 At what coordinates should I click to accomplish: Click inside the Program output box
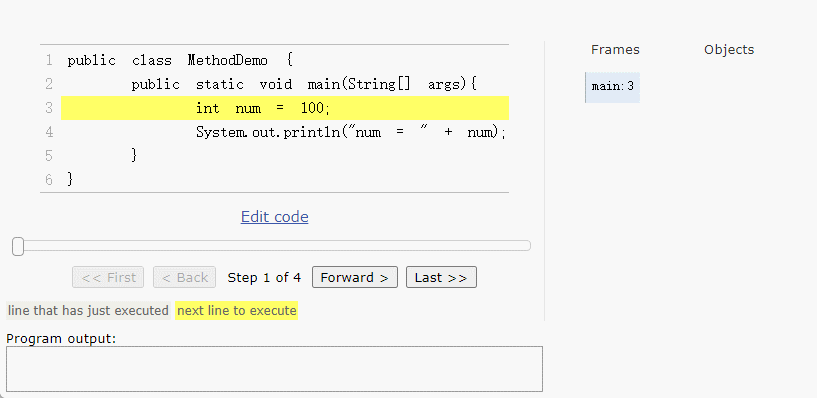[x=274, y=369]
